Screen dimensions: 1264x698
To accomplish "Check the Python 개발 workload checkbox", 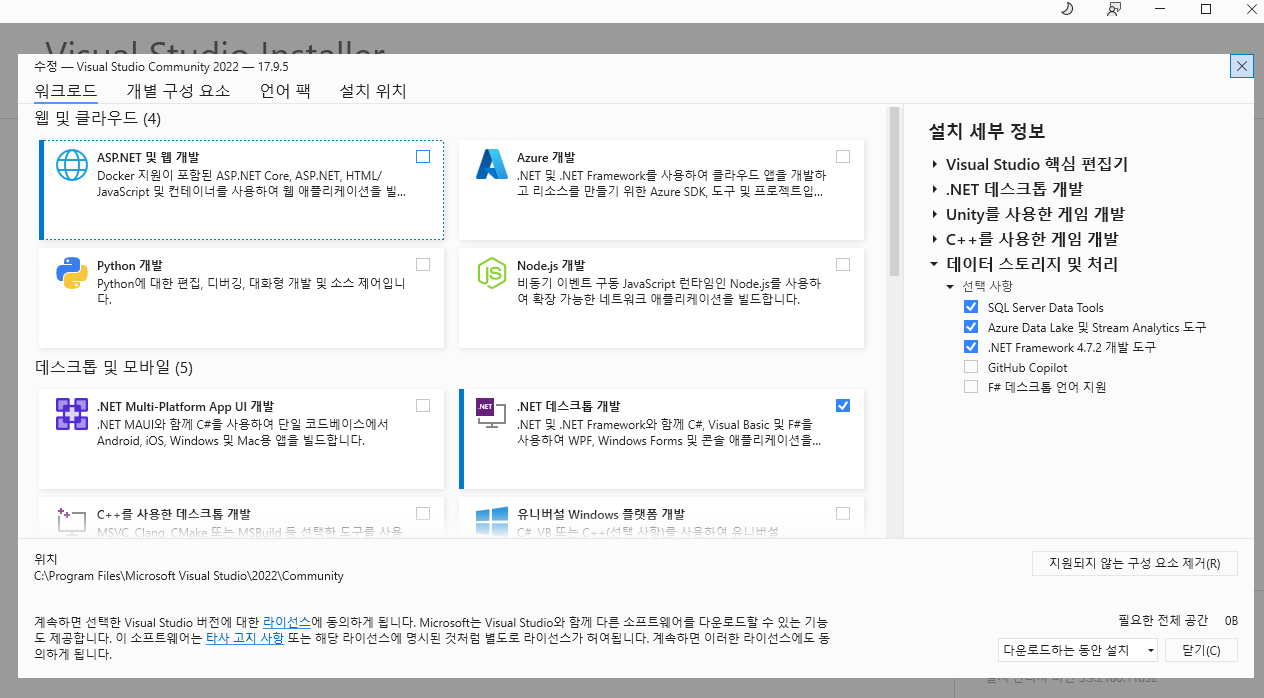I will pyautogui.click(x=423, y=265).
